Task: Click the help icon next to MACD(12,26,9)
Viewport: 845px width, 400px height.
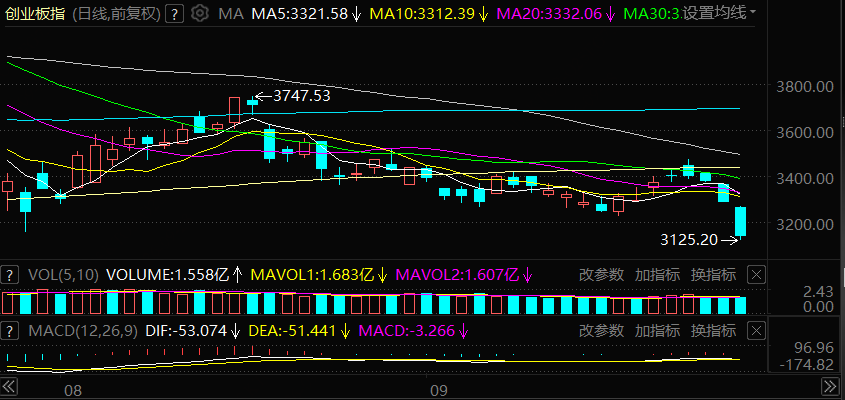Action: tap(9, 330)
